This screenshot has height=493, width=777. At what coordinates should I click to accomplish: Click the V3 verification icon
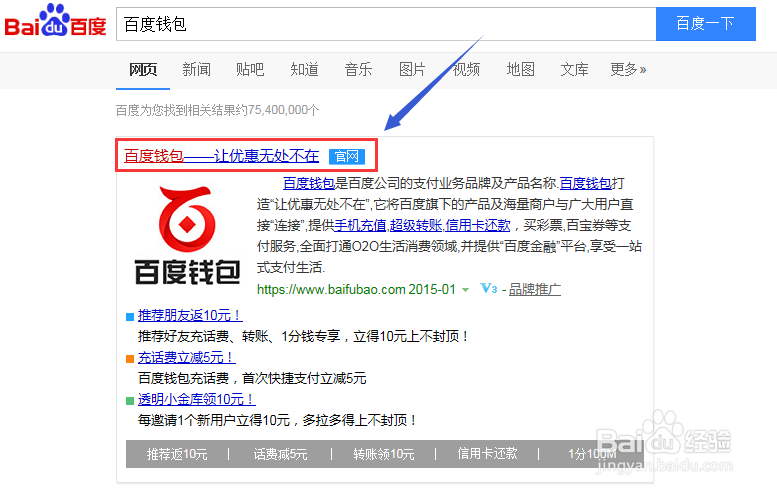pyautogui.click(x=489, y=288)
